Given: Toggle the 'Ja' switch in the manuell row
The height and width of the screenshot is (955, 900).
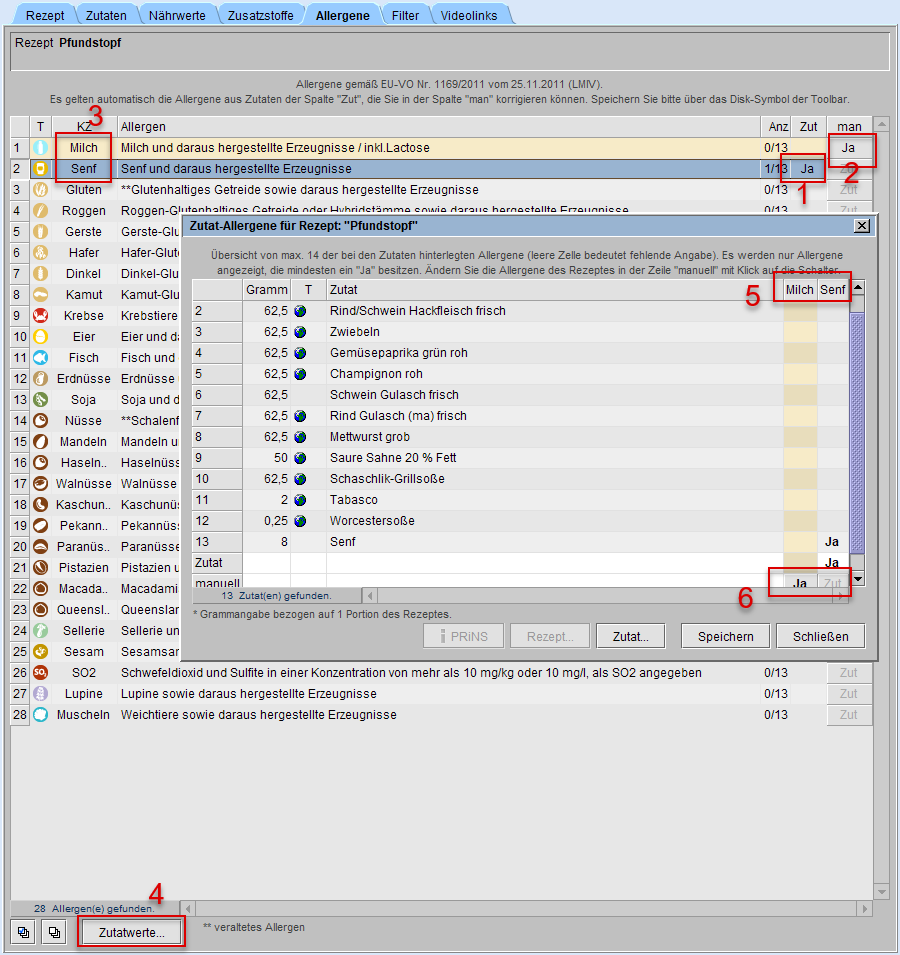Looking at the screenshot, I should [799, 583].
